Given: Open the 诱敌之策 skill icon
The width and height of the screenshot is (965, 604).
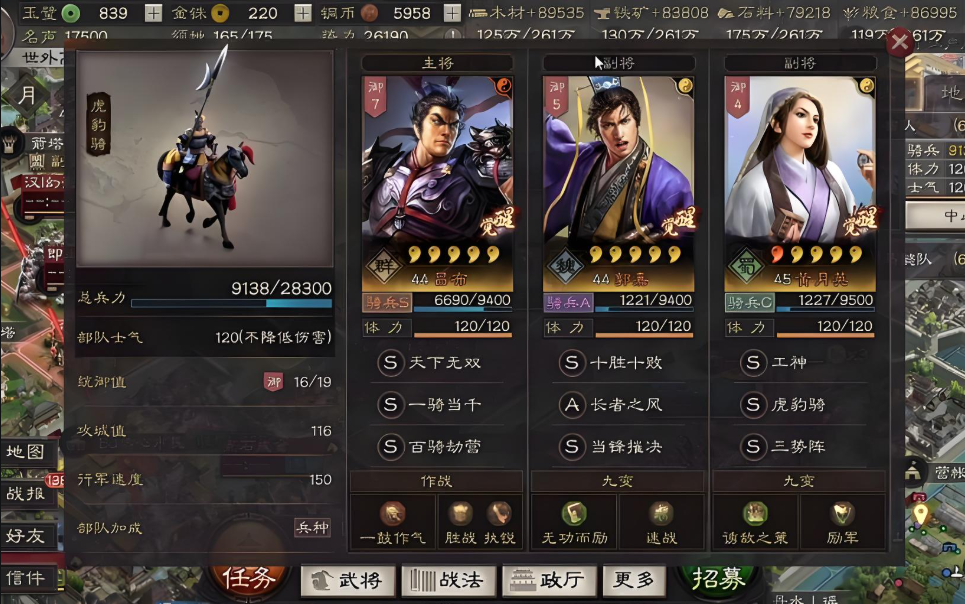Looking at the screenshot, I should point(755,513).
